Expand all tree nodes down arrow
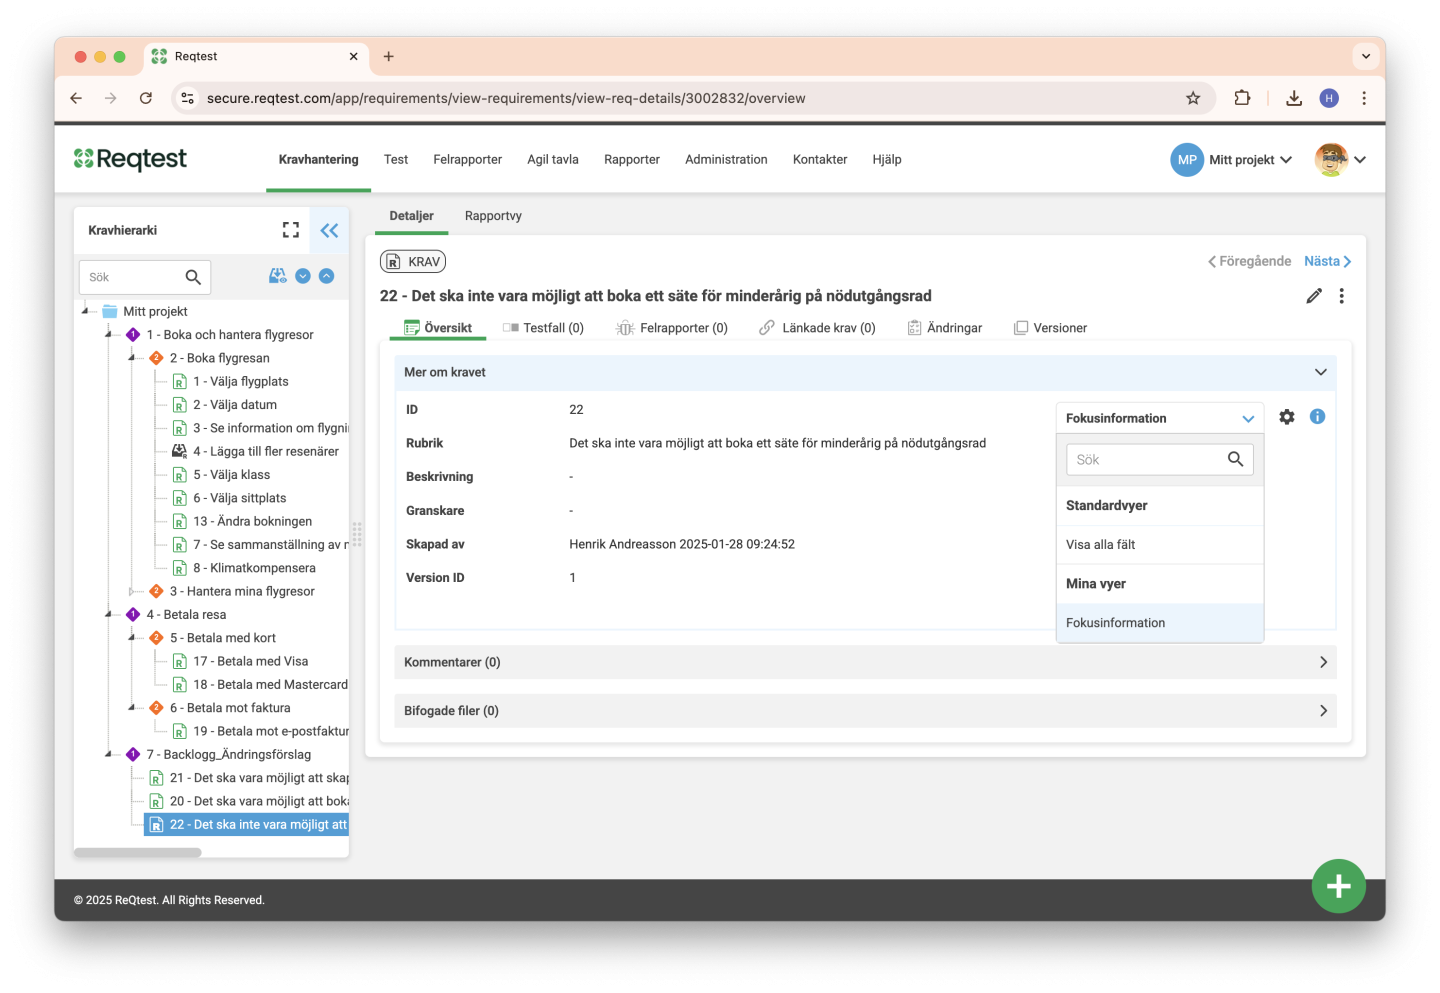Screen dimensions: 1440x993 pyautogui.click(x=303, y=276)
